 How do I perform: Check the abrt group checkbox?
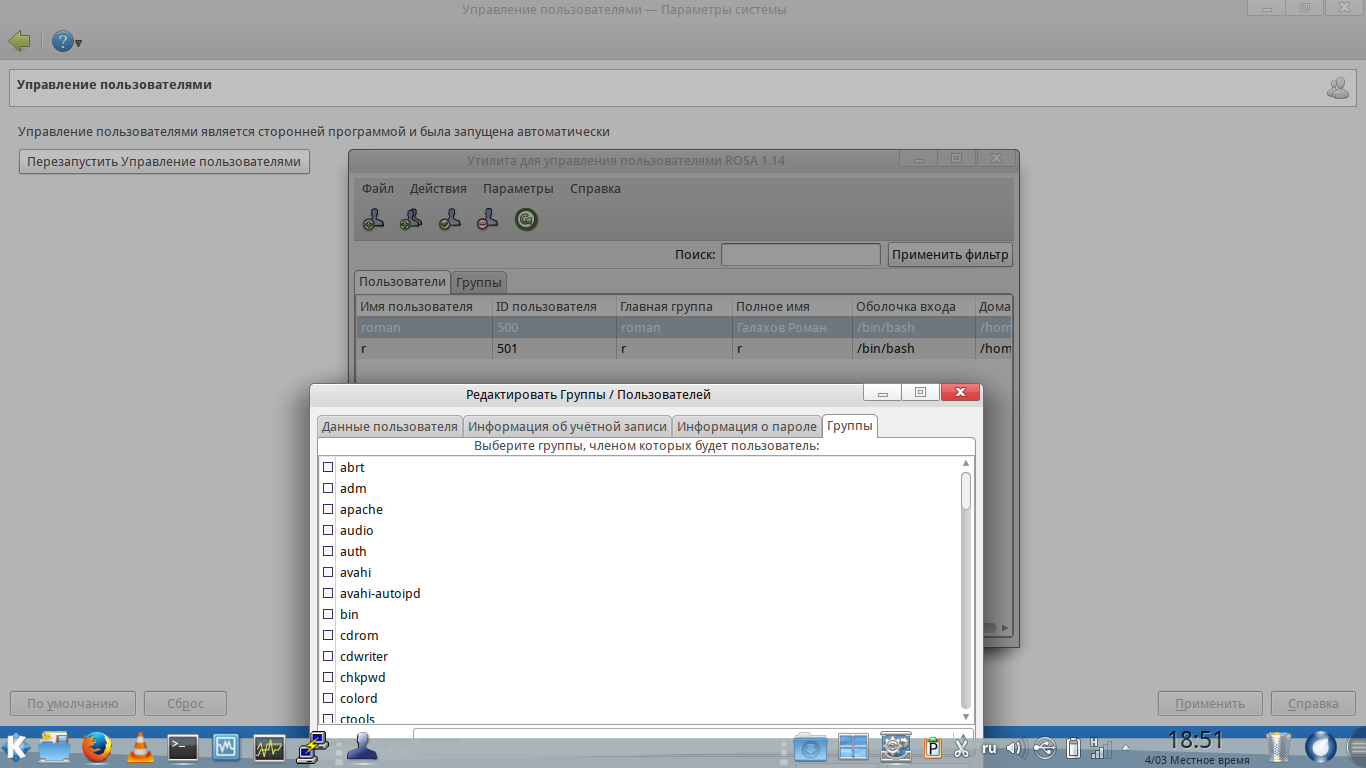click(x=327, y=467)
